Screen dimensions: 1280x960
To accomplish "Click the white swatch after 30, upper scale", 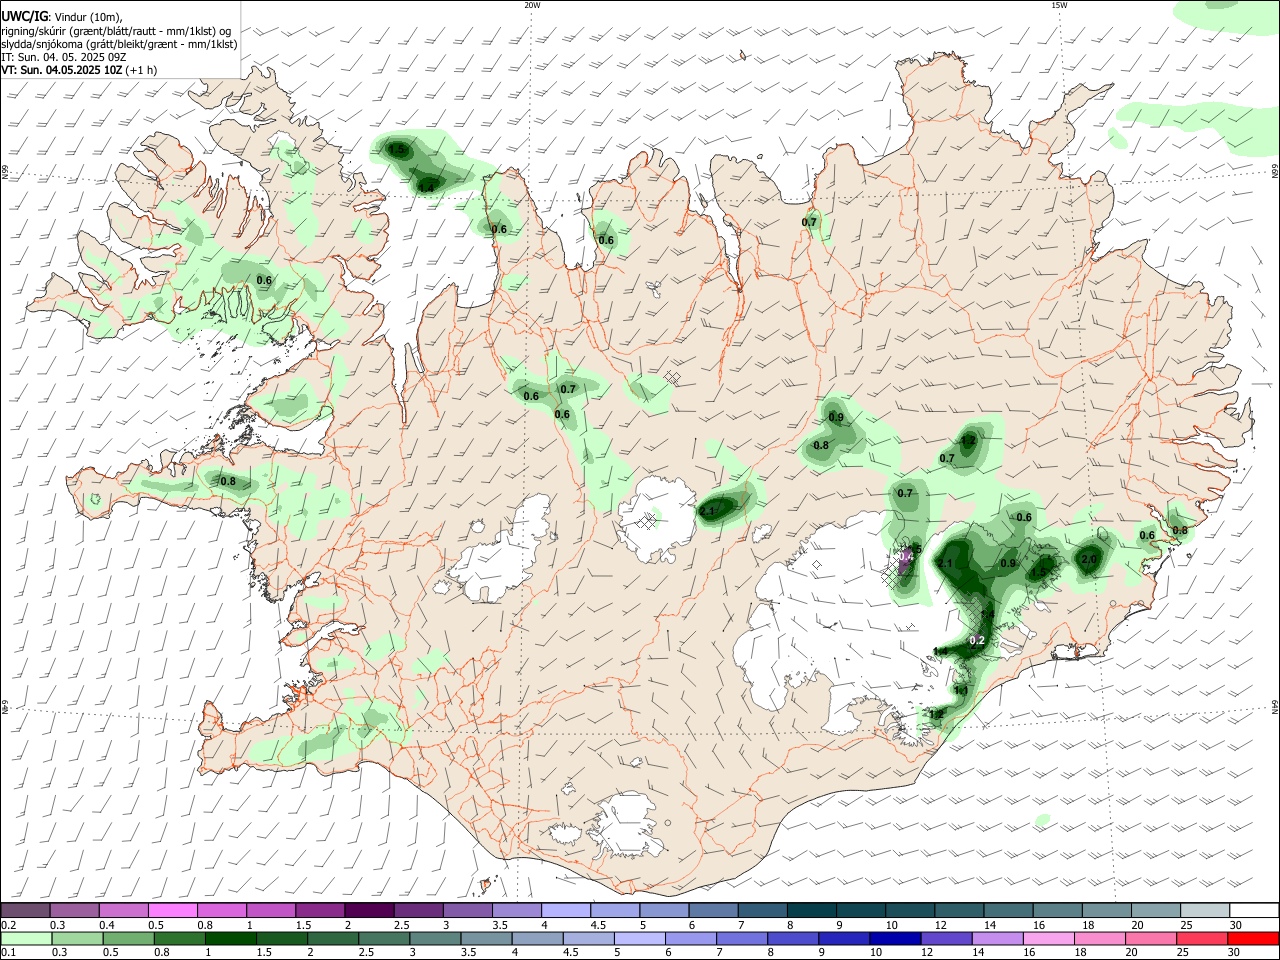I will pyautogui.click(x=1253, y=910).
